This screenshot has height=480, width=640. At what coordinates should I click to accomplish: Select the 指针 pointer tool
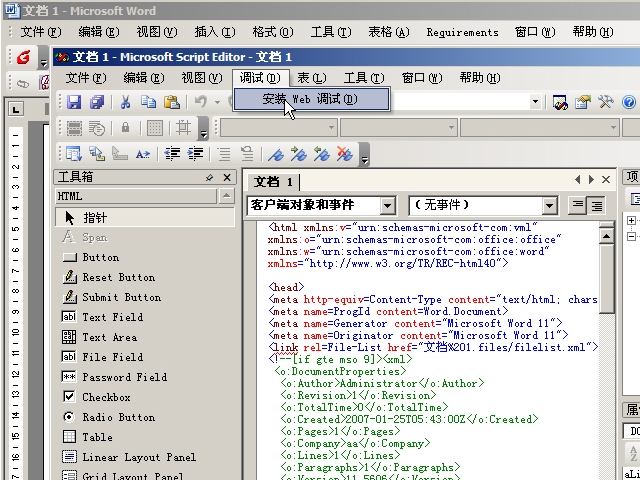(144, 217)
